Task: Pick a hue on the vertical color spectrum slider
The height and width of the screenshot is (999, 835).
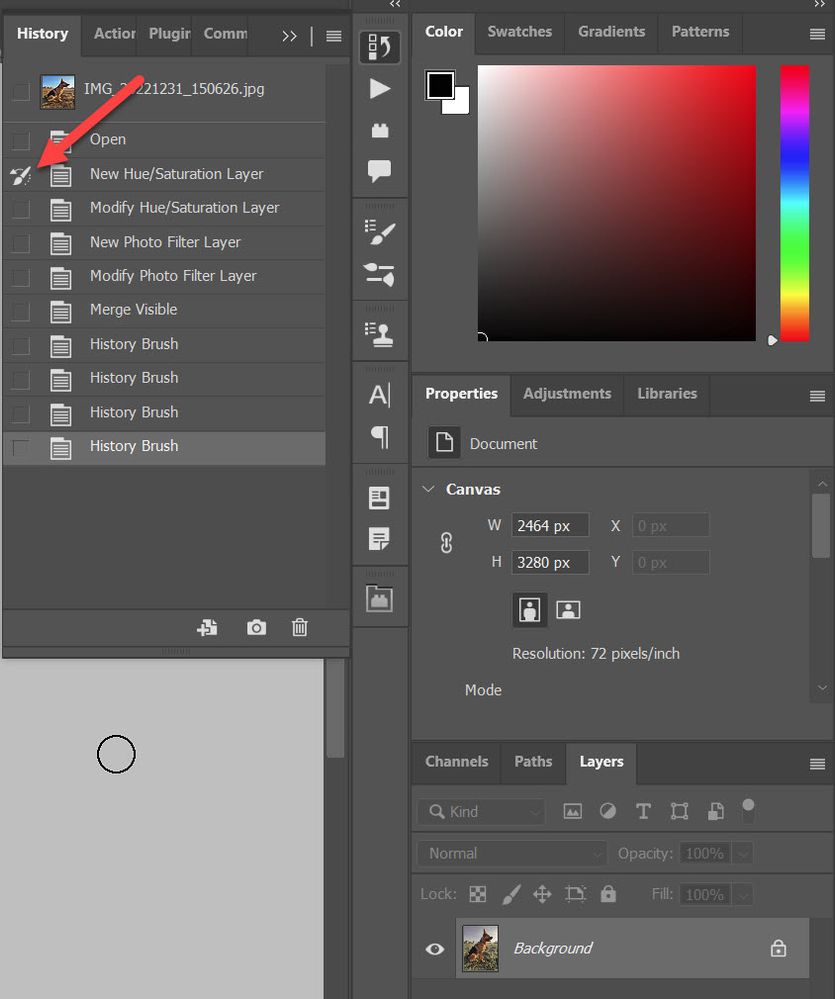Action: [794, 200]
